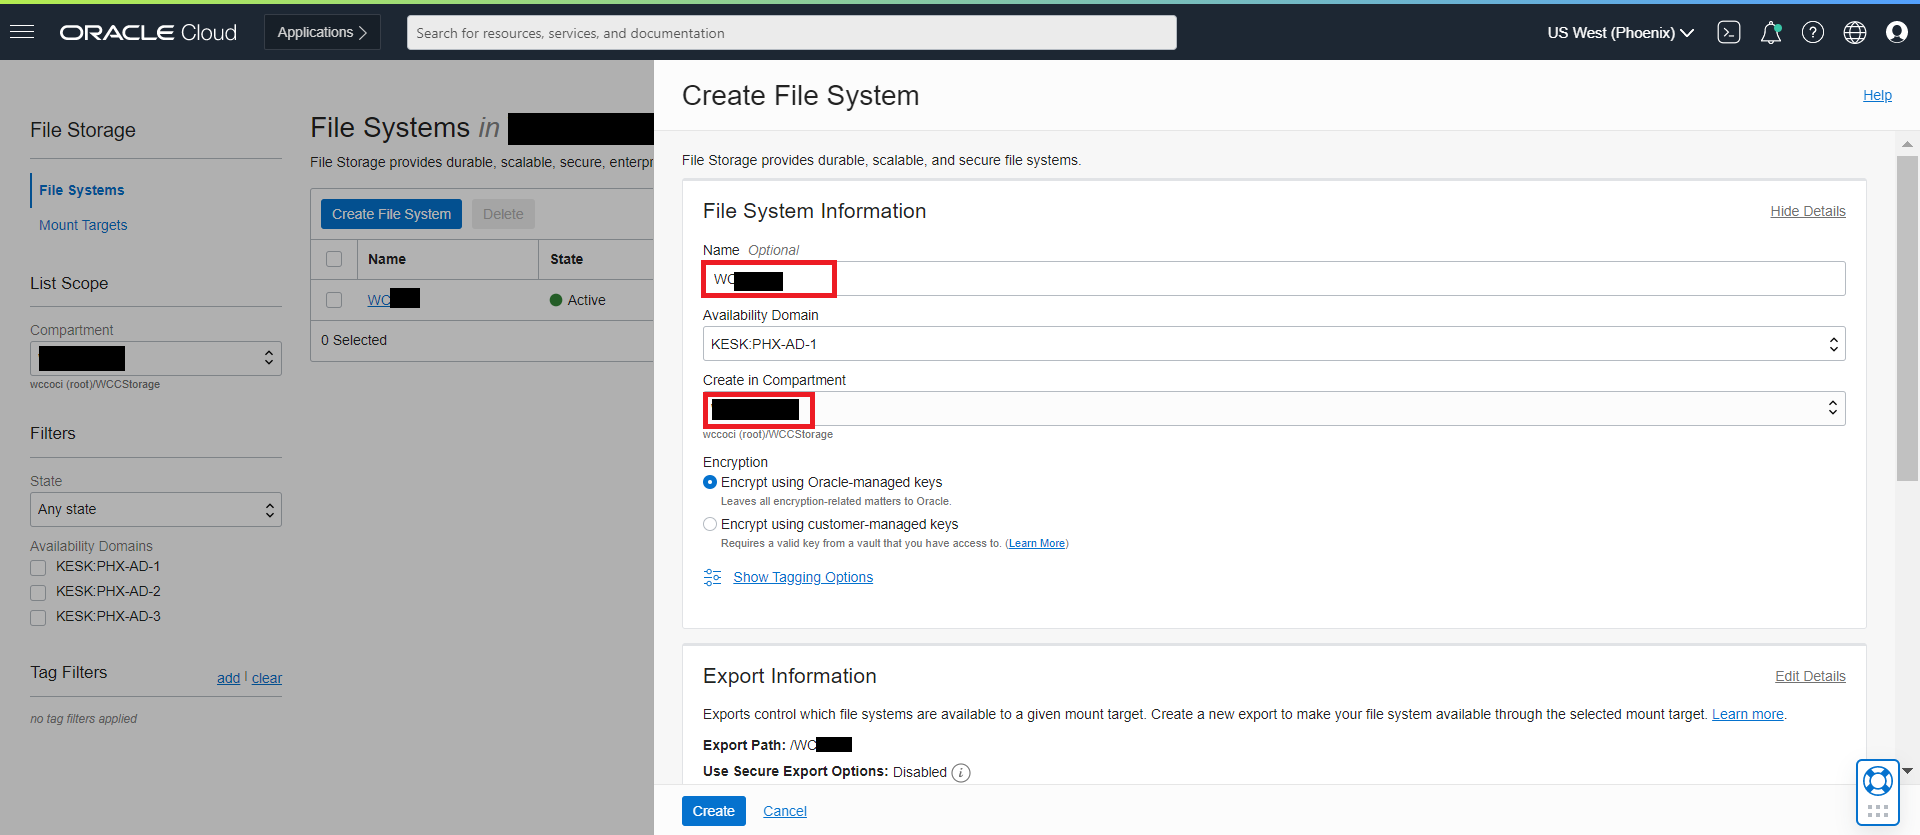The height and width of the screenshot is (835, 1920).
Task: Click the 'no tag filters applied' text
Action: 84,718
